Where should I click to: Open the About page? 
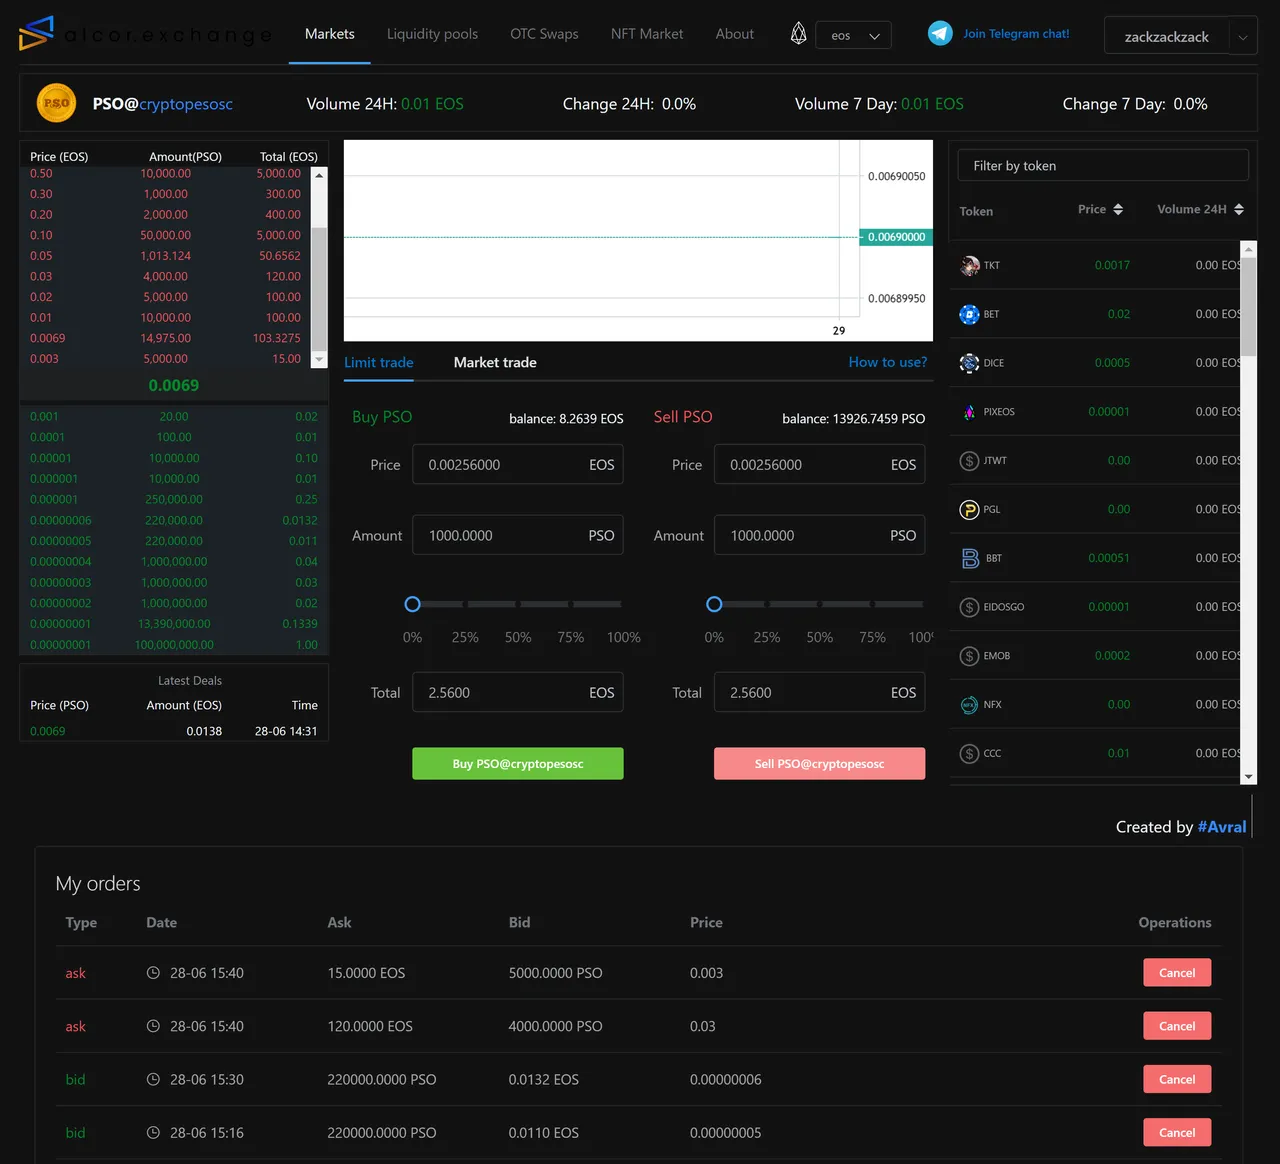click(x=735, y=34)
